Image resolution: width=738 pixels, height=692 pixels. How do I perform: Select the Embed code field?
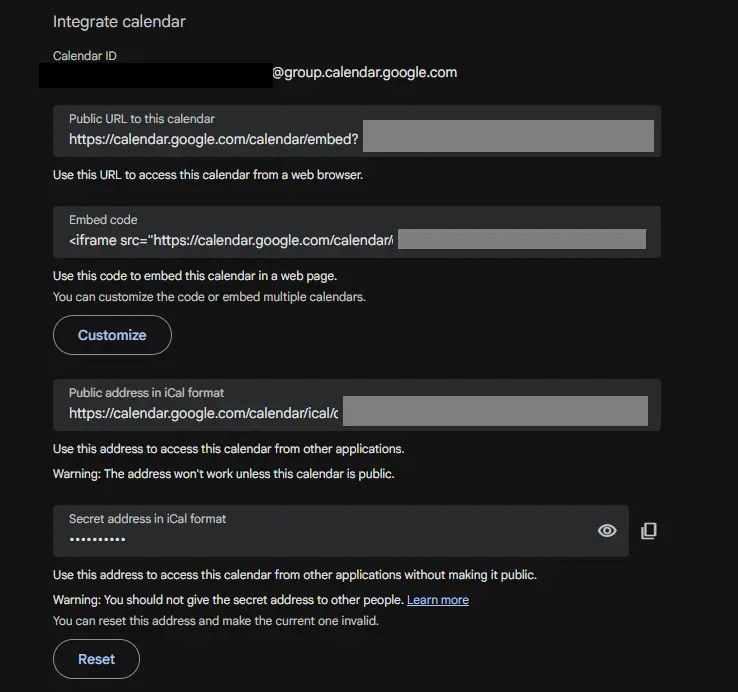[x=357, y=232]
